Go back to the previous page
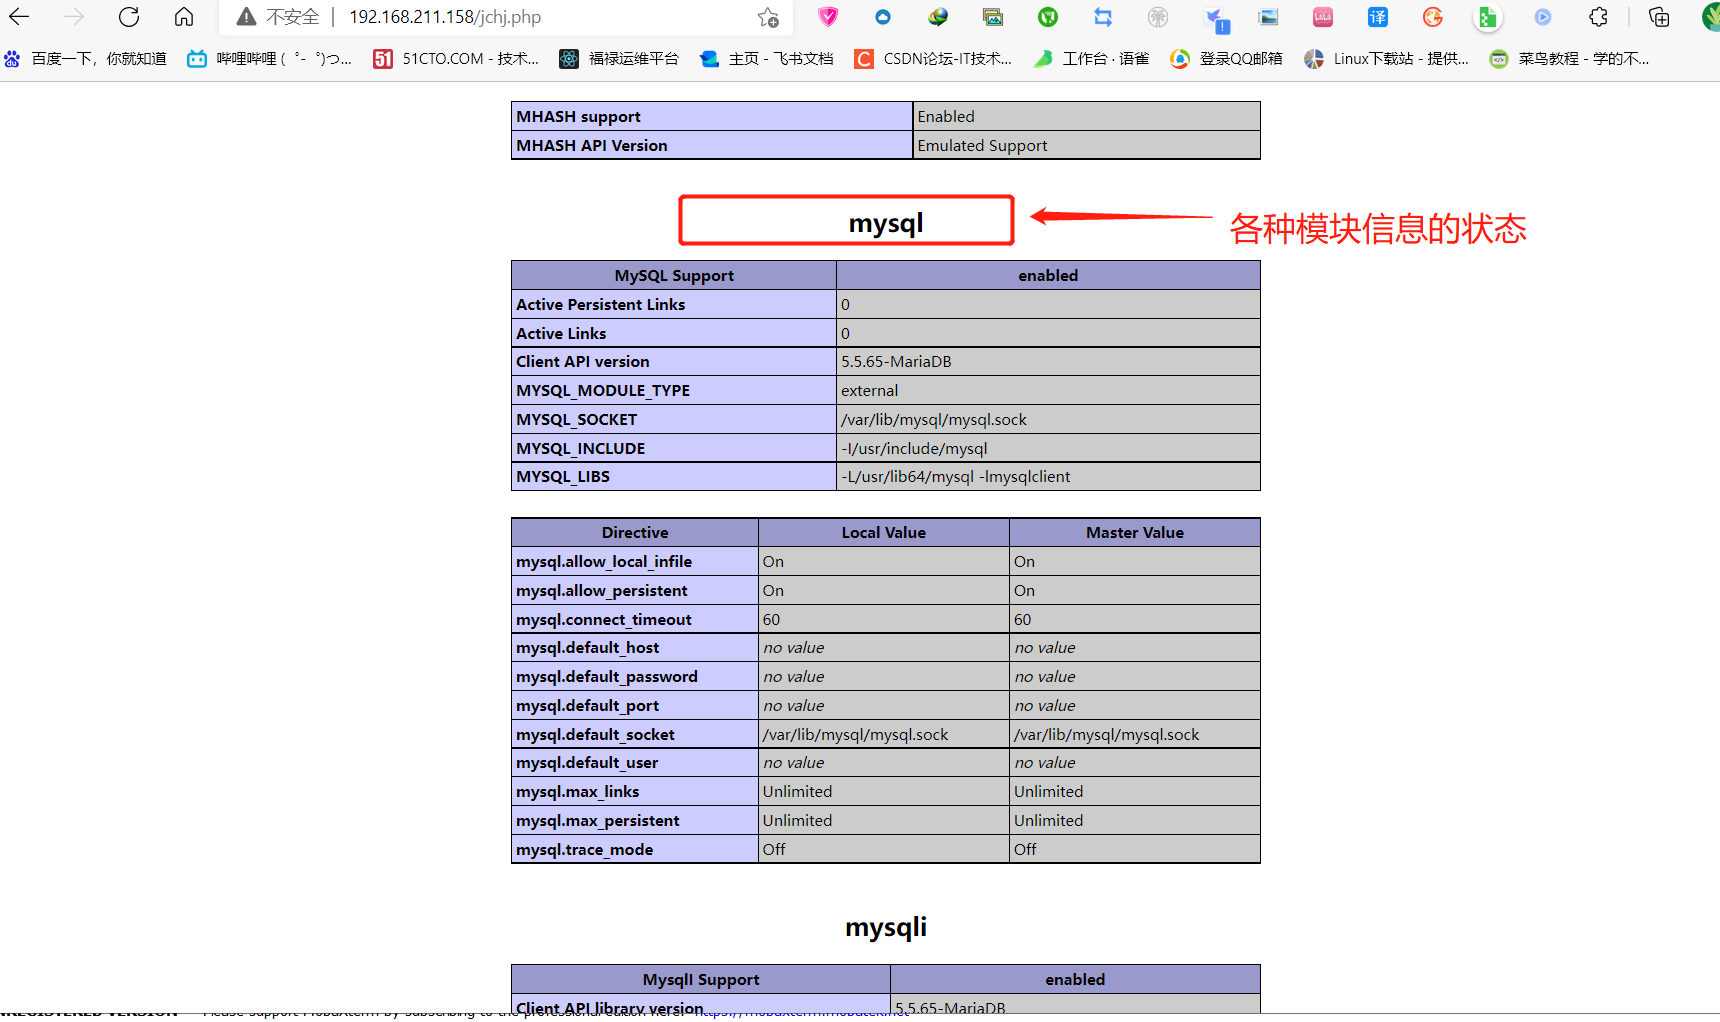1720x1022 pixels. tap(19, 17)
